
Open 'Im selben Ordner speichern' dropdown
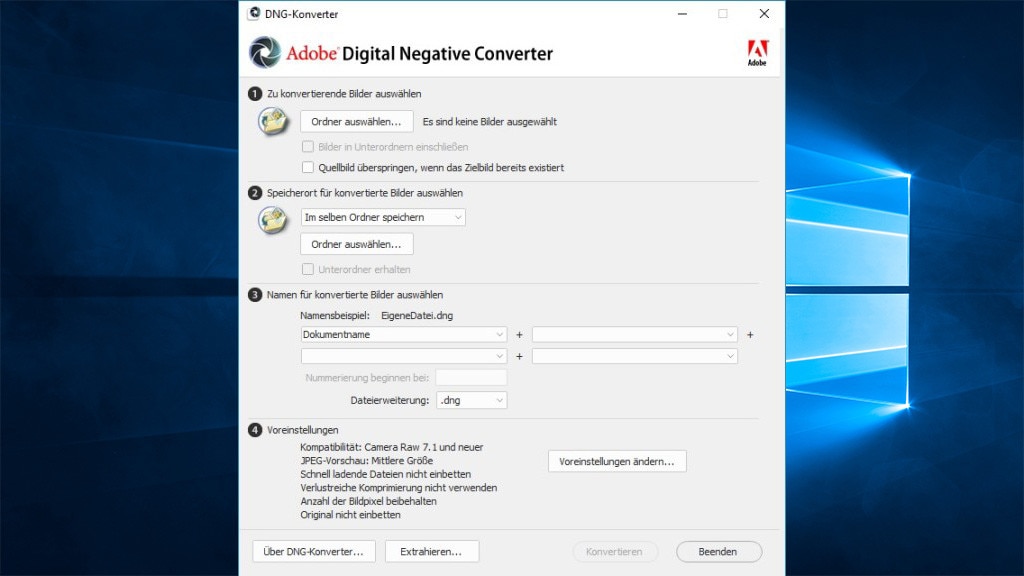[x=383, y=217]
